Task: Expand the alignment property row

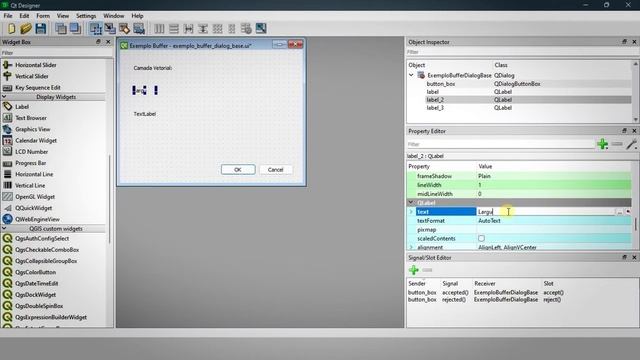Action: [411, 247]
